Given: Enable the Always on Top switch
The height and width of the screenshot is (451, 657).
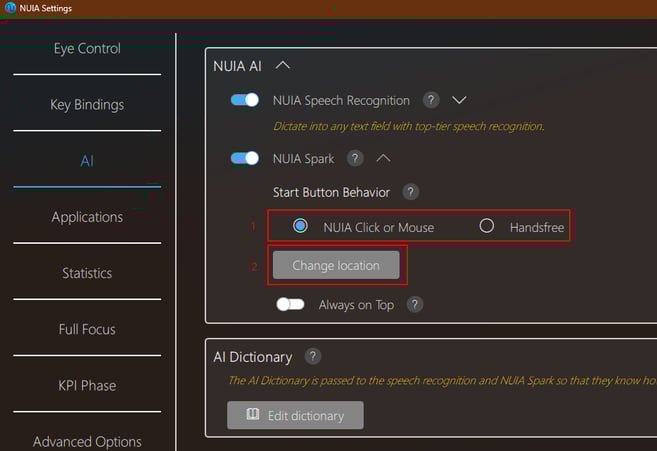Looking at the screenshot, I should click(290, 304).
